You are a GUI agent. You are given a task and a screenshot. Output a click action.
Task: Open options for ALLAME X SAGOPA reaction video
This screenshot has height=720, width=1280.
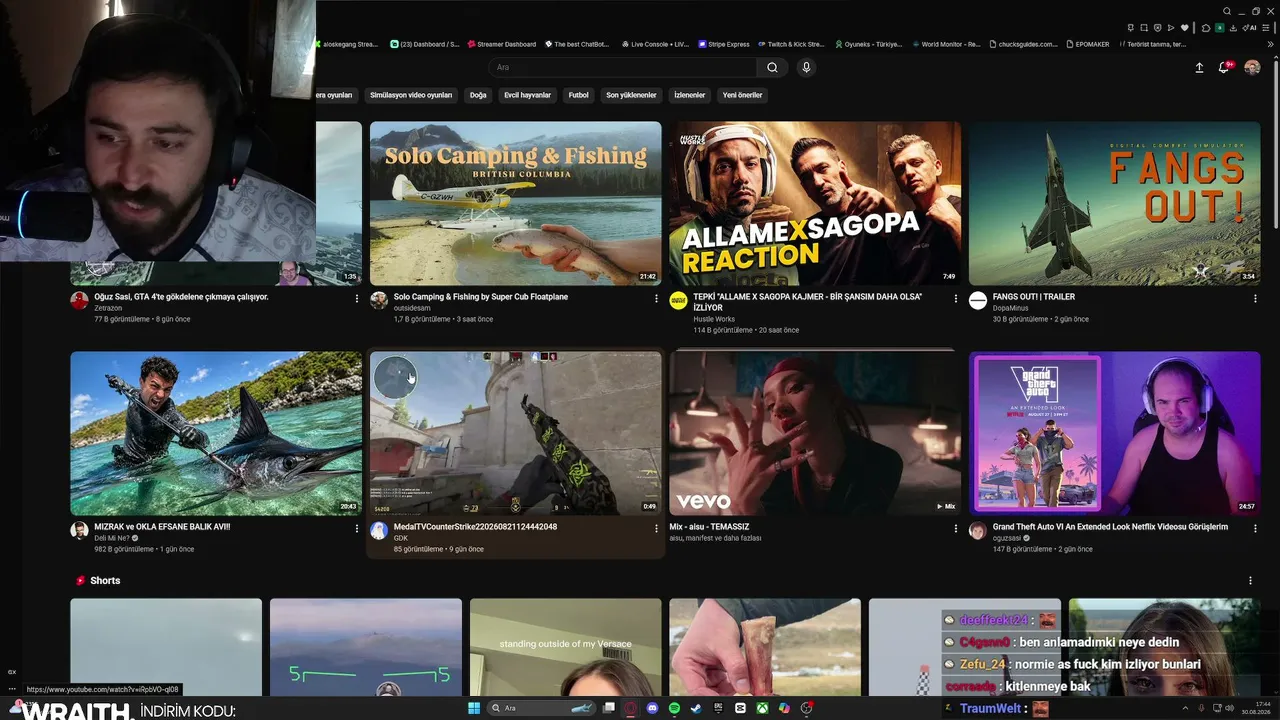tap(956, 298)
